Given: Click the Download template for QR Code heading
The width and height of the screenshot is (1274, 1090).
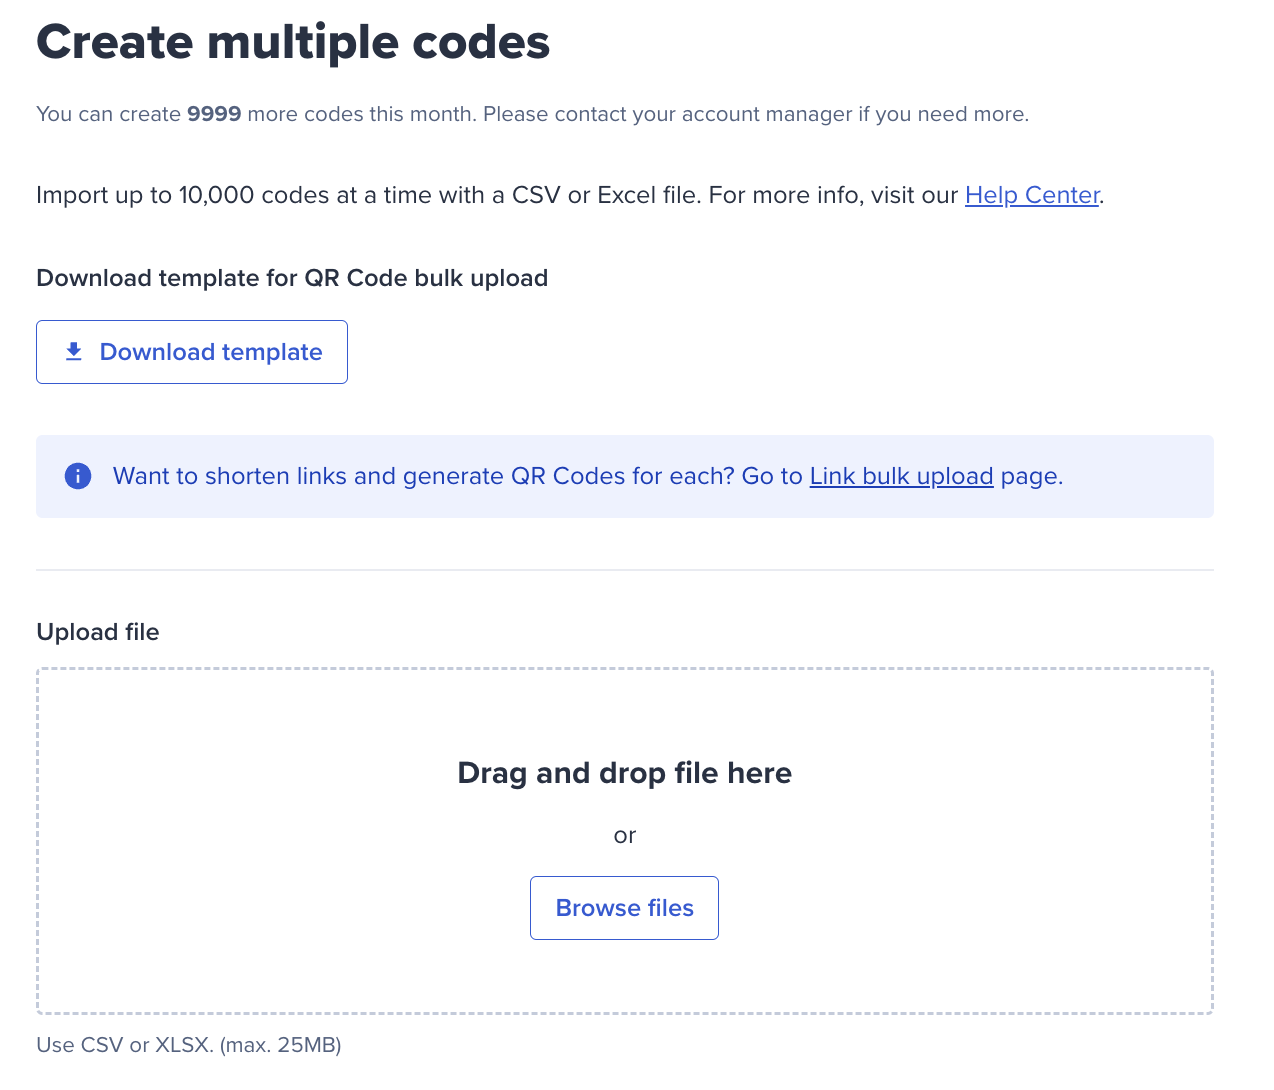Looking at the screenshot, I should click(x=292, y=278).
